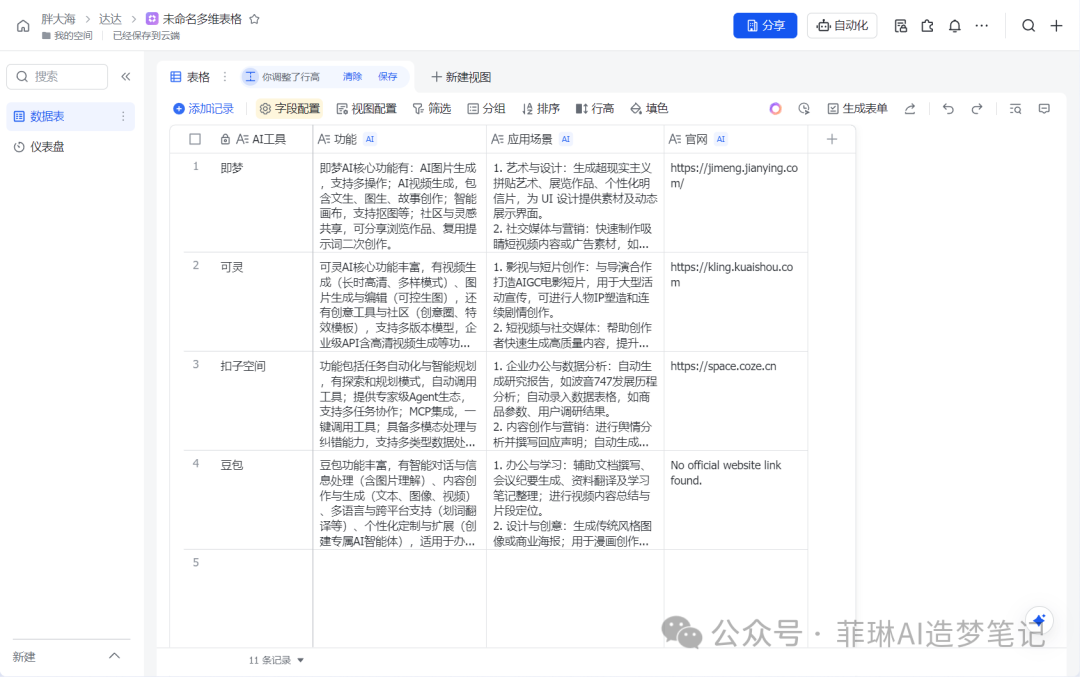
Task: Save the view change with 保存
Action: (x=388, y=76)
